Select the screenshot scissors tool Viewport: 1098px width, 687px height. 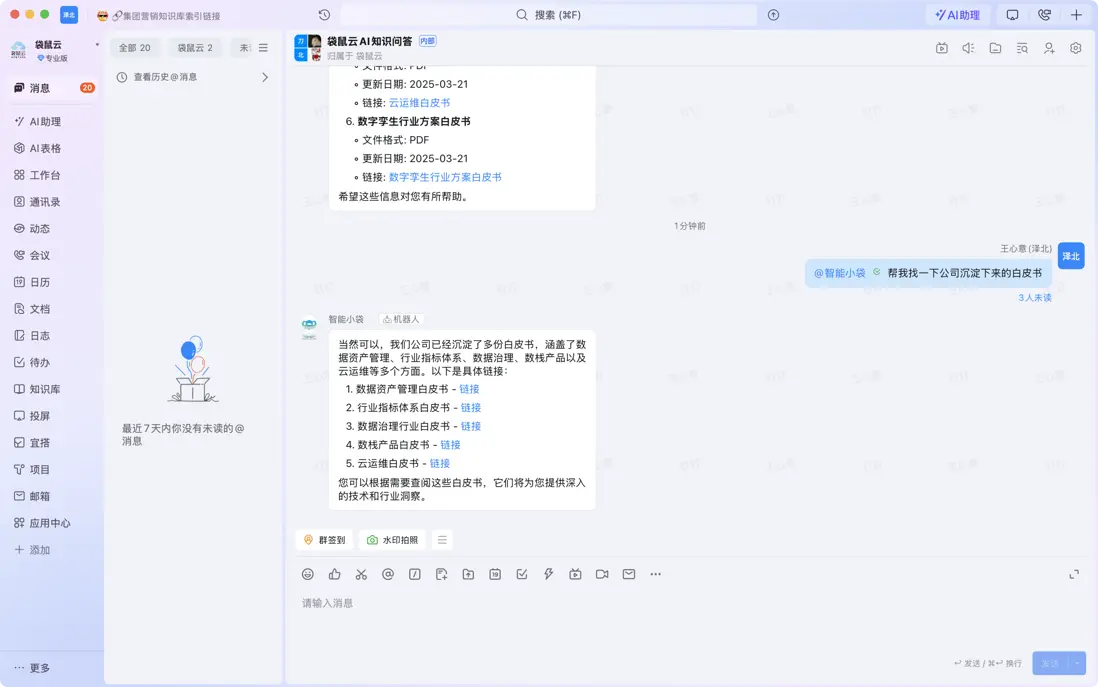tap(361, 574)
